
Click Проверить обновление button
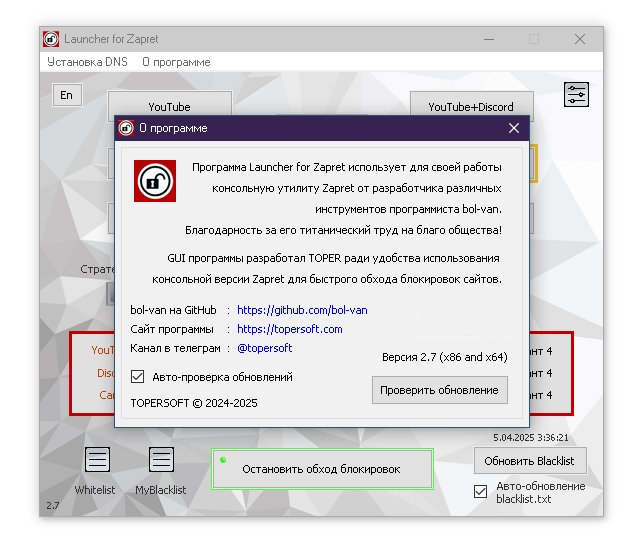[x=439, y=390]
